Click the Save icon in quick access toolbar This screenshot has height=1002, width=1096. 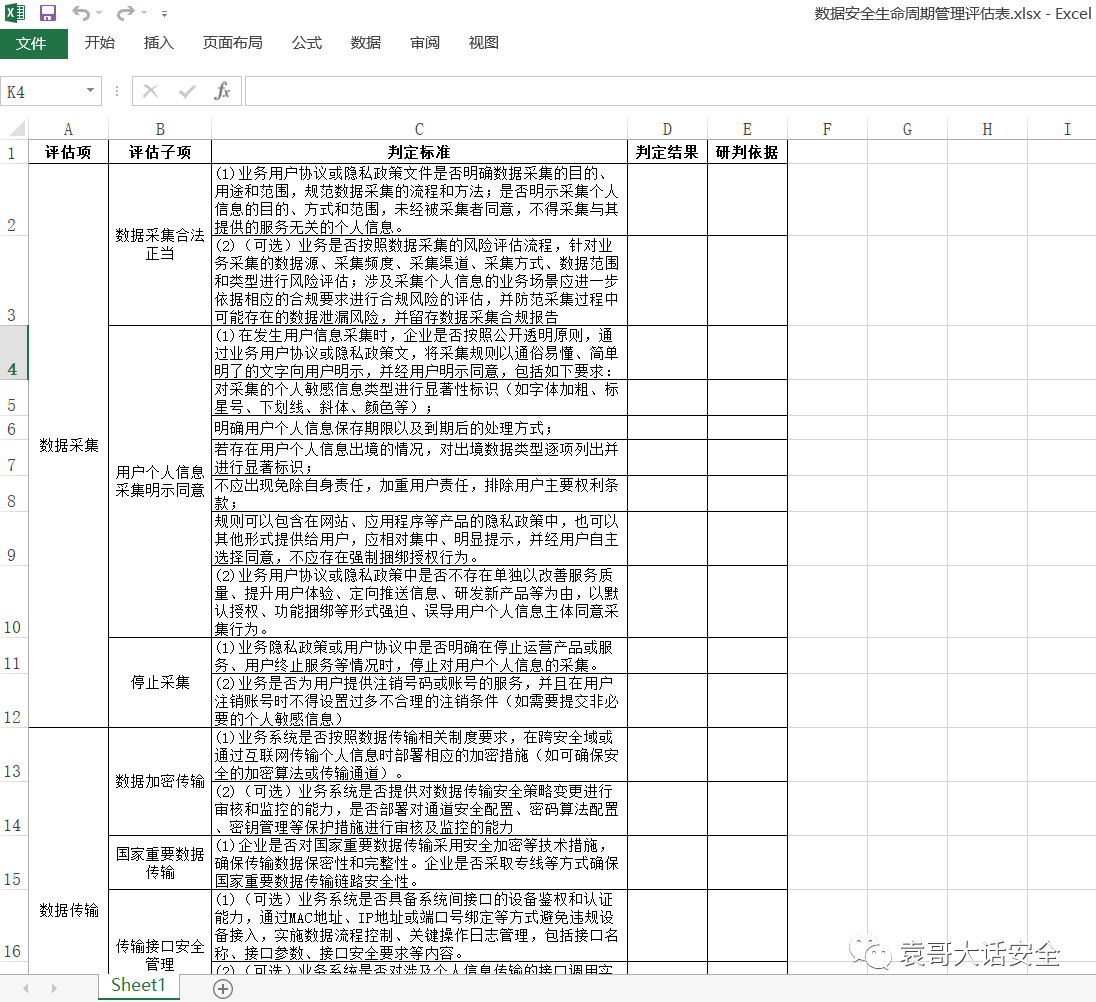[48, 13]
